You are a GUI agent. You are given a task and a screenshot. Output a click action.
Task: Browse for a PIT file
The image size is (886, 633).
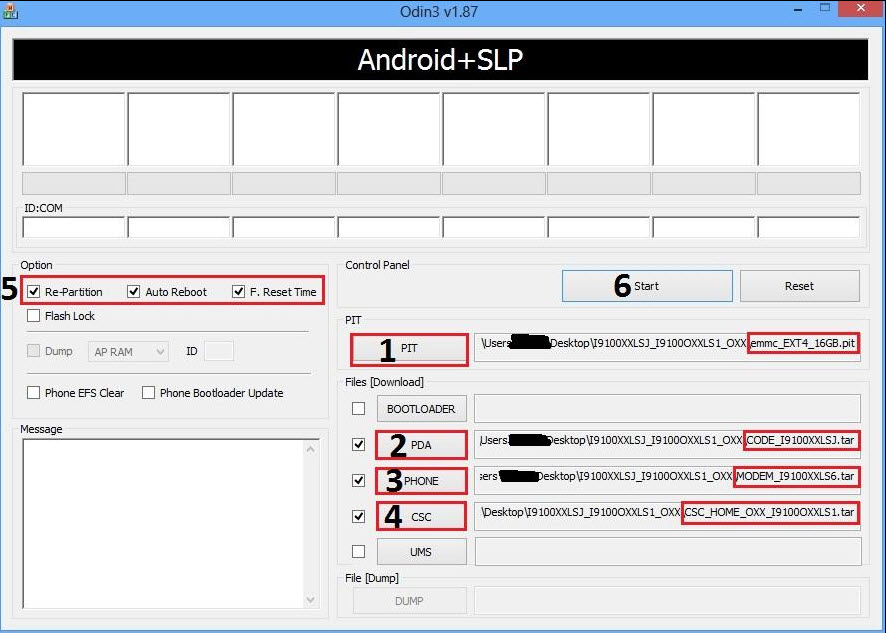(x=409, y=349)
